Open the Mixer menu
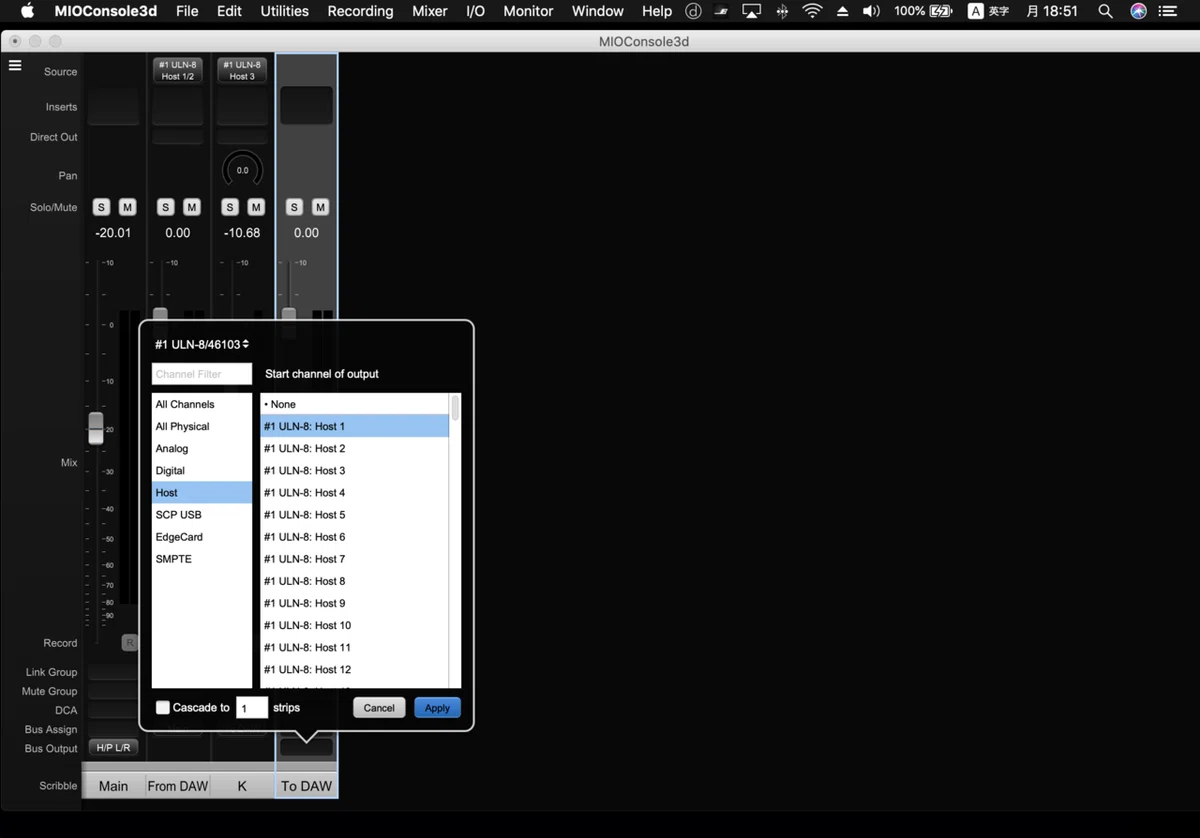Image resolution: width=1200 pixels, height=838 pixels. click(430, 11)
